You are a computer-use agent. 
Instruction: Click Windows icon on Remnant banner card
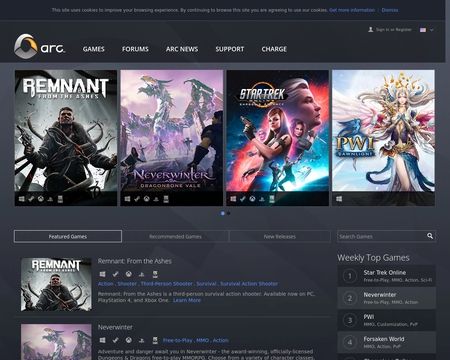(22, 199)
